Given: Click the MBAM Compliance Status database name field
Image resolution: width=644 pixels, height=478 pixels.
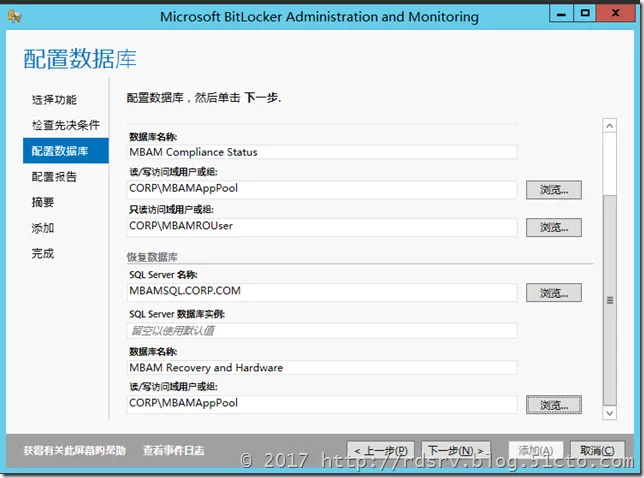Looking at the screenshot, I should pos(322,152).
